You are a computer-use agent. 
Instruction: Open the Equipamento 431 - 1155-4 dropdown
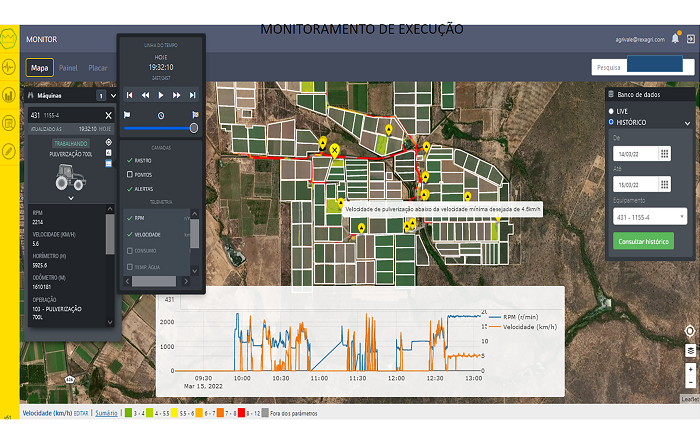[x=649, y=216]
